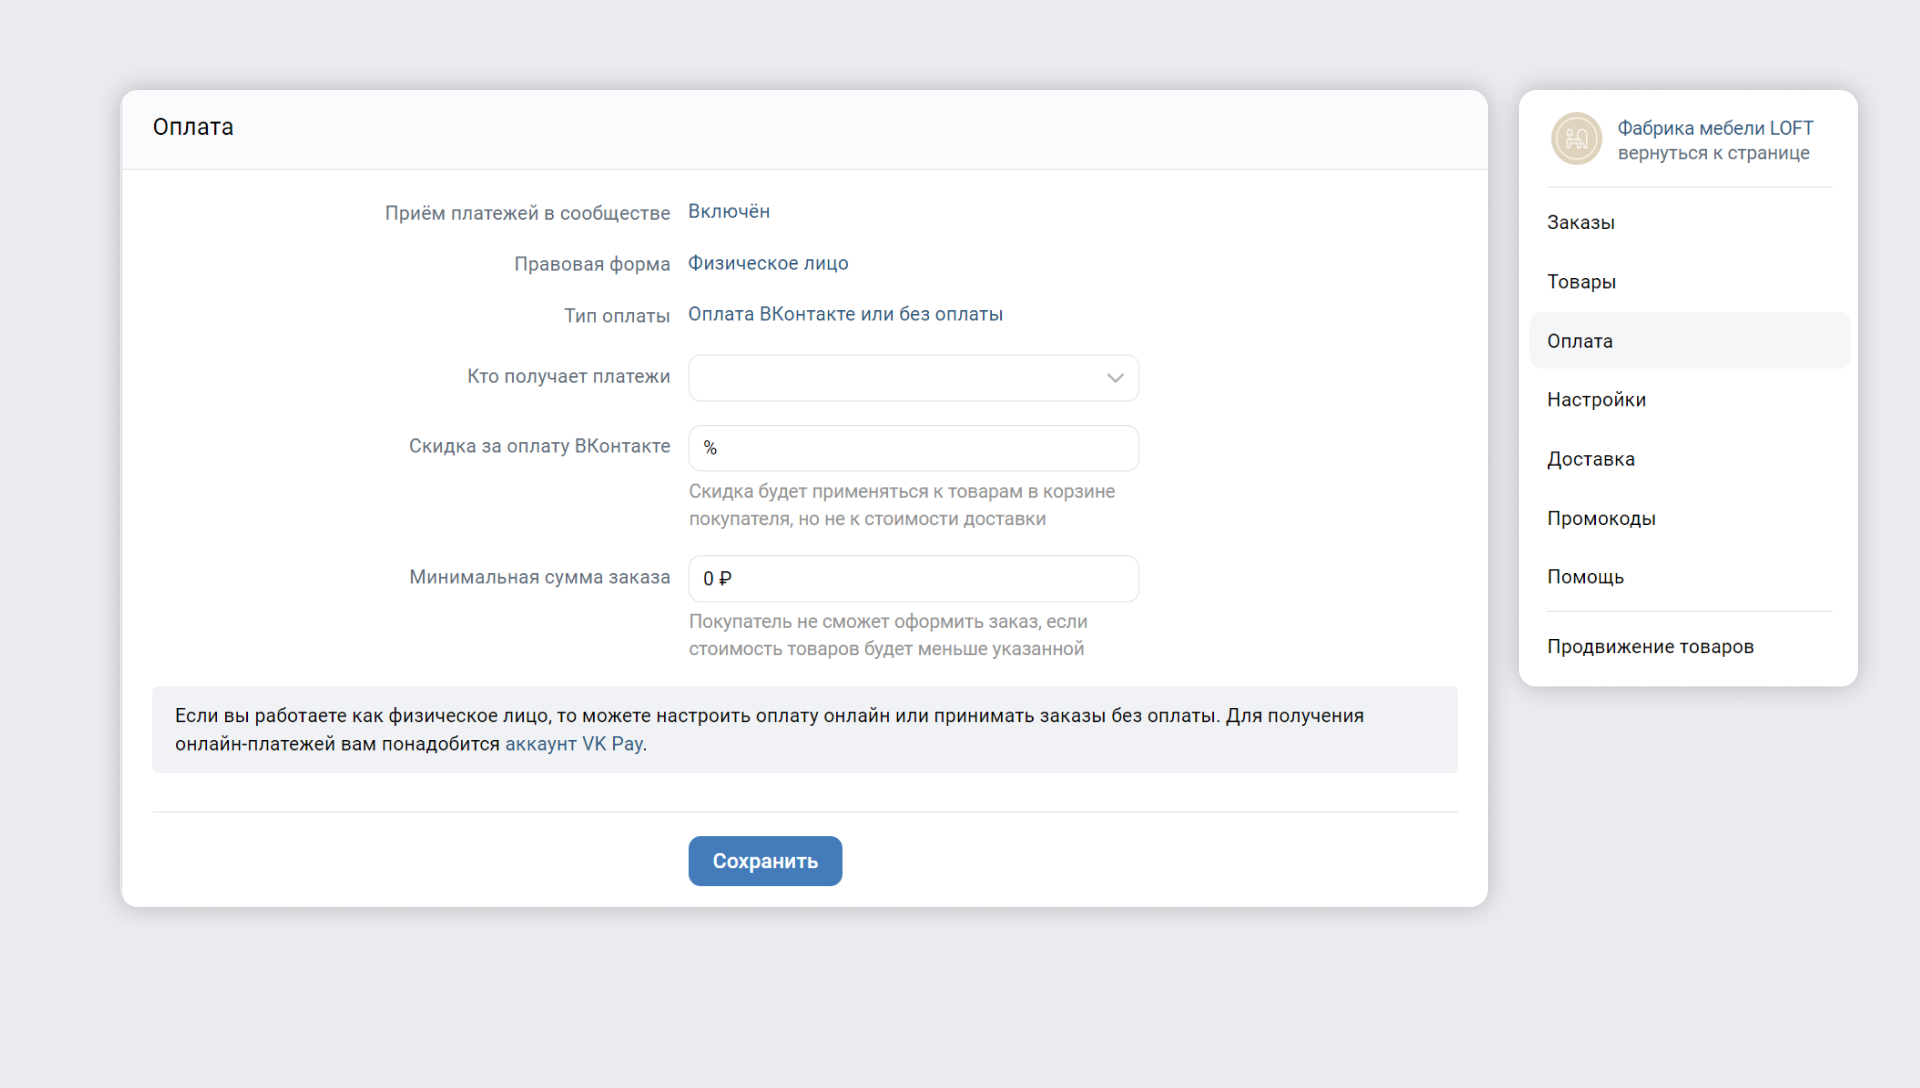
Task: Open the Товары menu section
Action: point(1689,282)
